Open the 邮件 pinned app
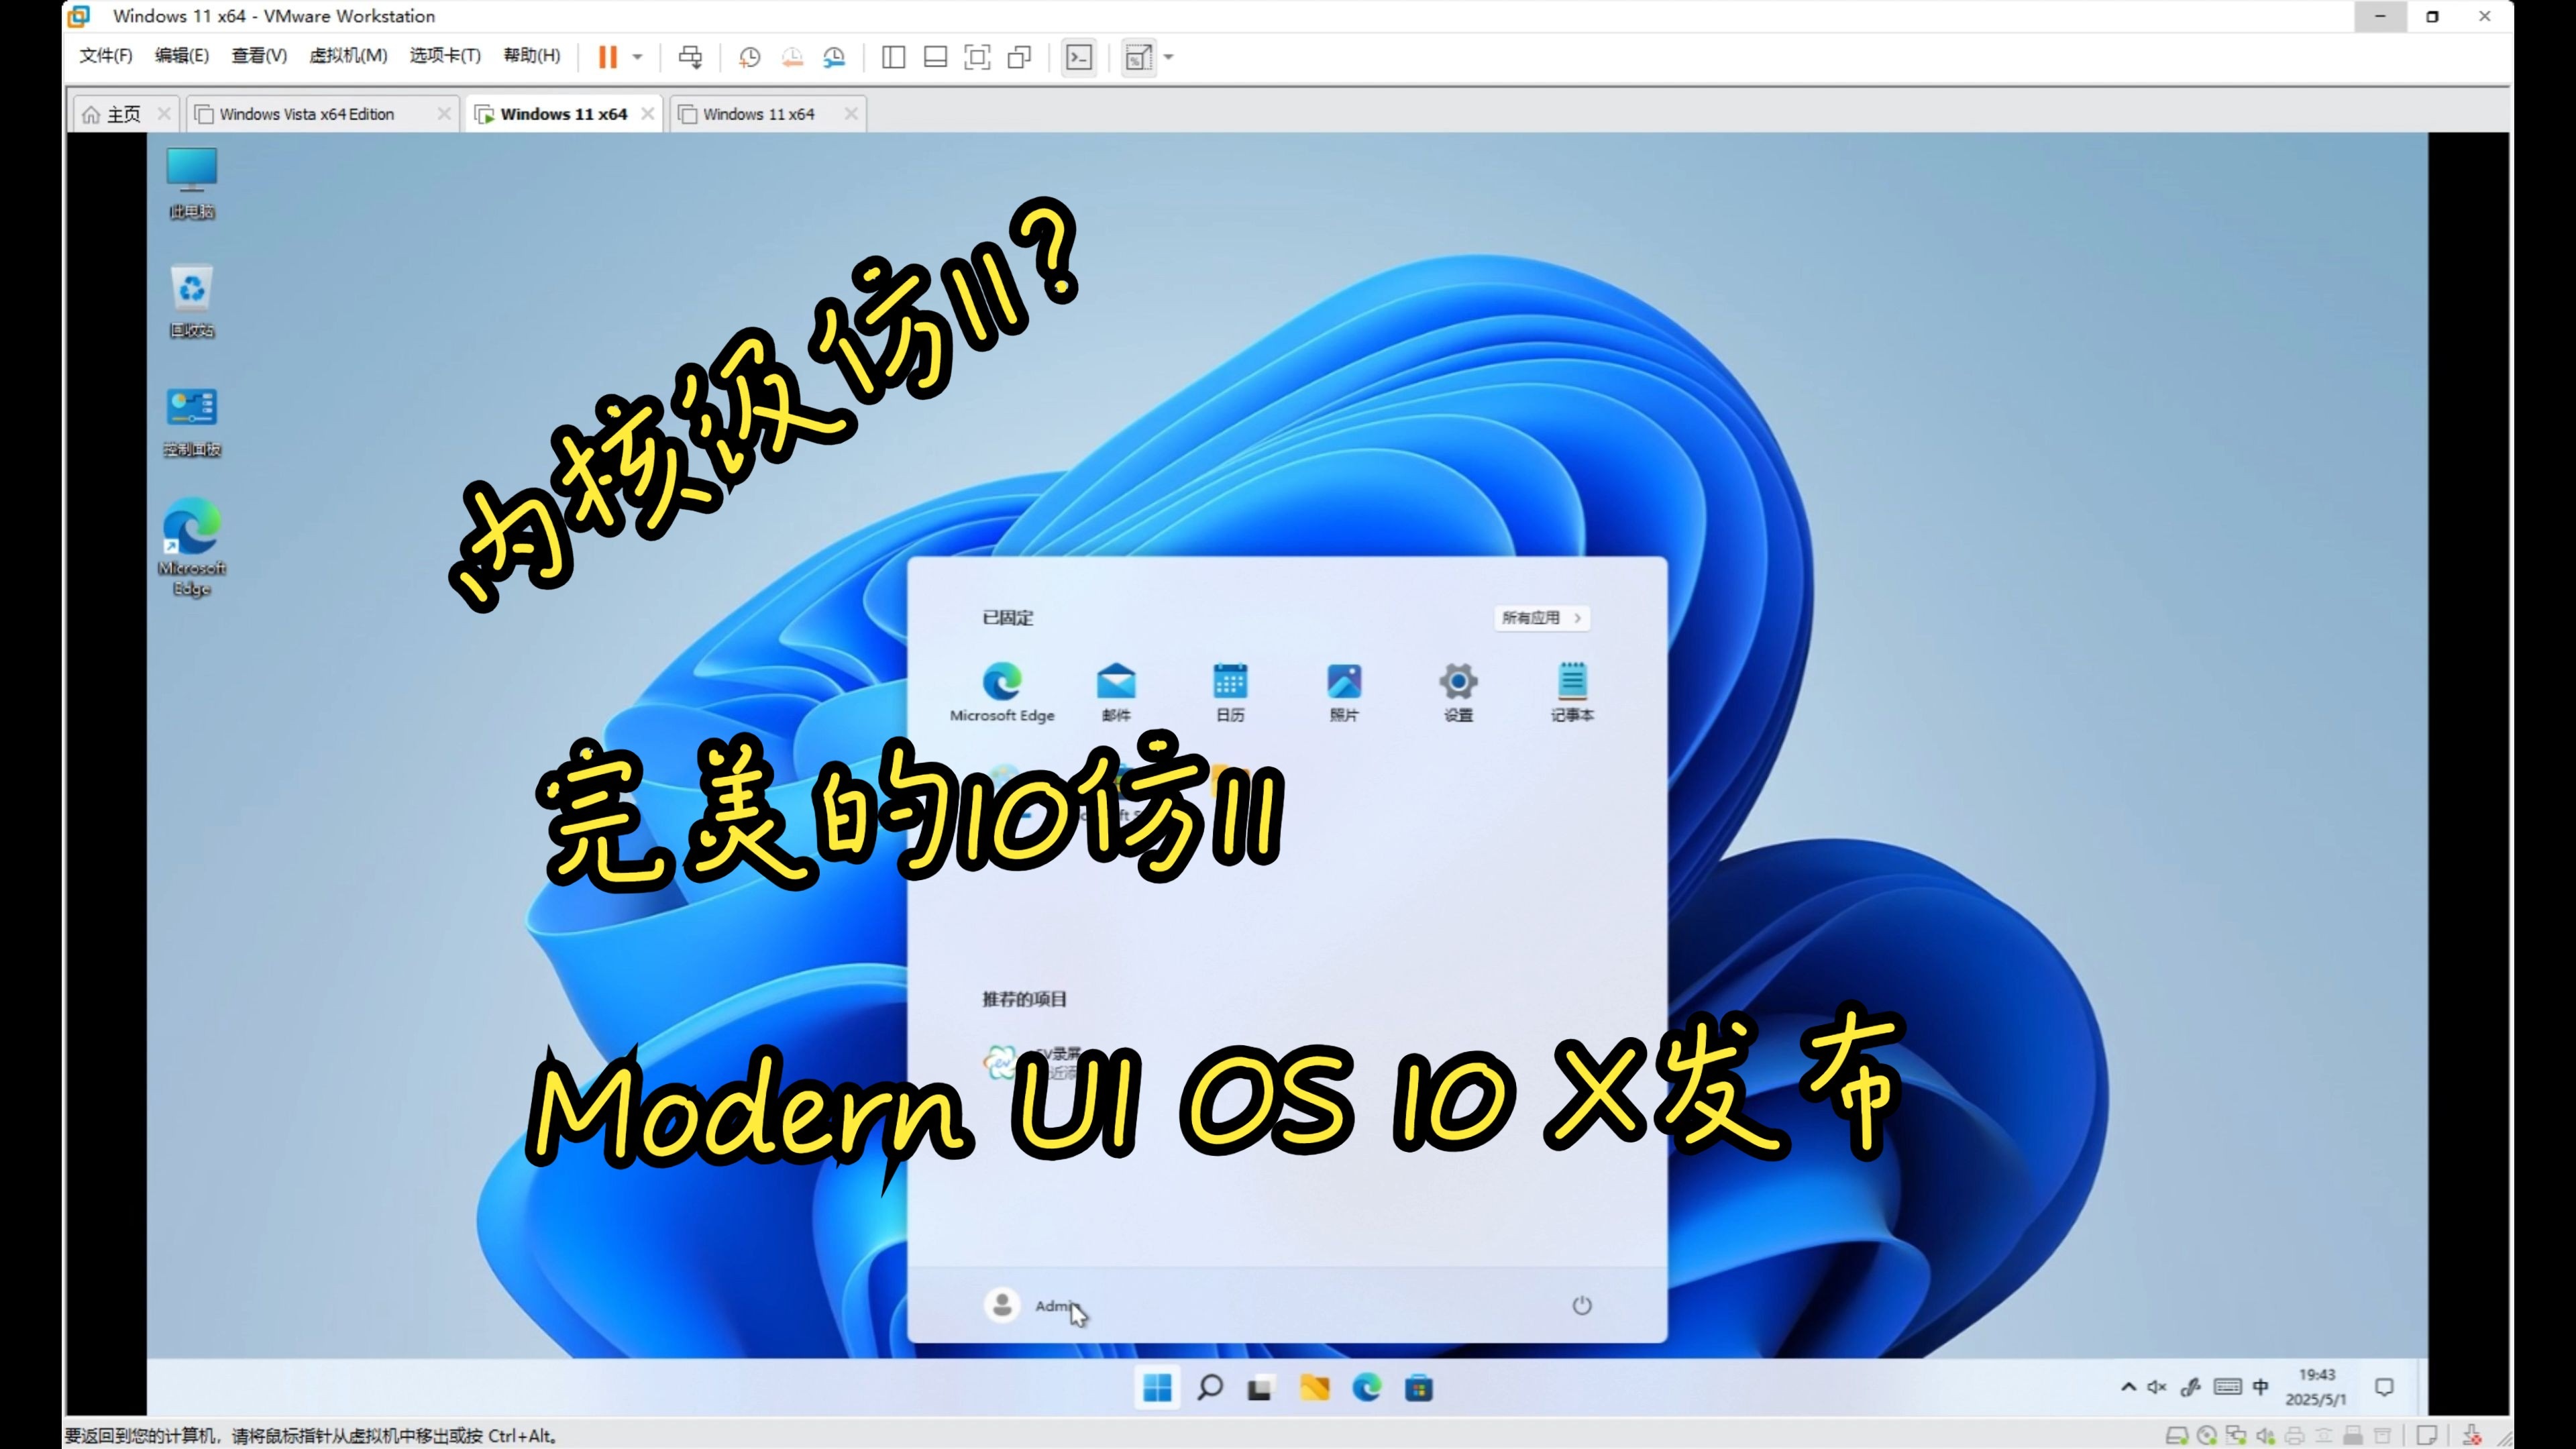This screenshot has width=2576, height=1449. tap(1116, 692)
